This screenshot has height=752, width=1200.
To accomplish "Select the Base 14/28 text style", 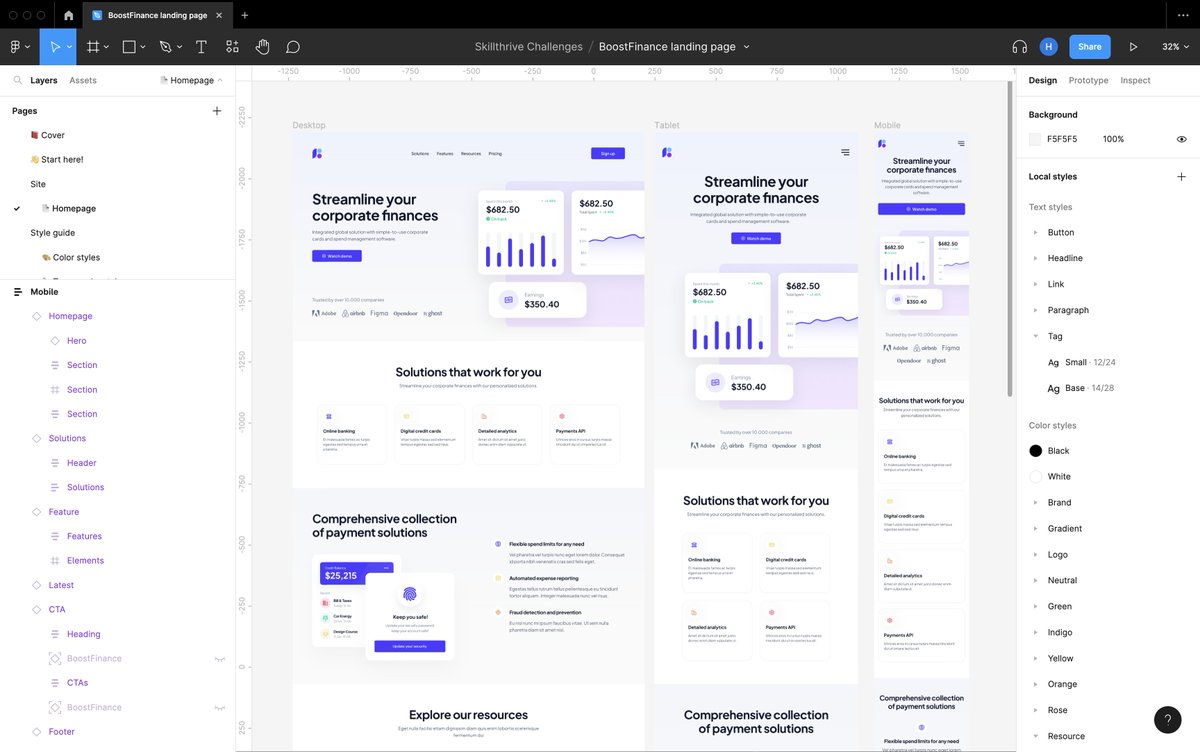I will [x=1080, y=388].
